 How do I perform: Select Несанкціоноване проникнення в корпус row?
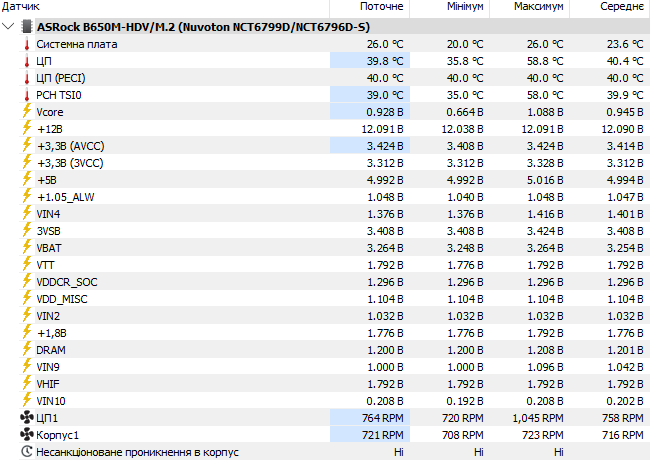click(x=137, y=452)
